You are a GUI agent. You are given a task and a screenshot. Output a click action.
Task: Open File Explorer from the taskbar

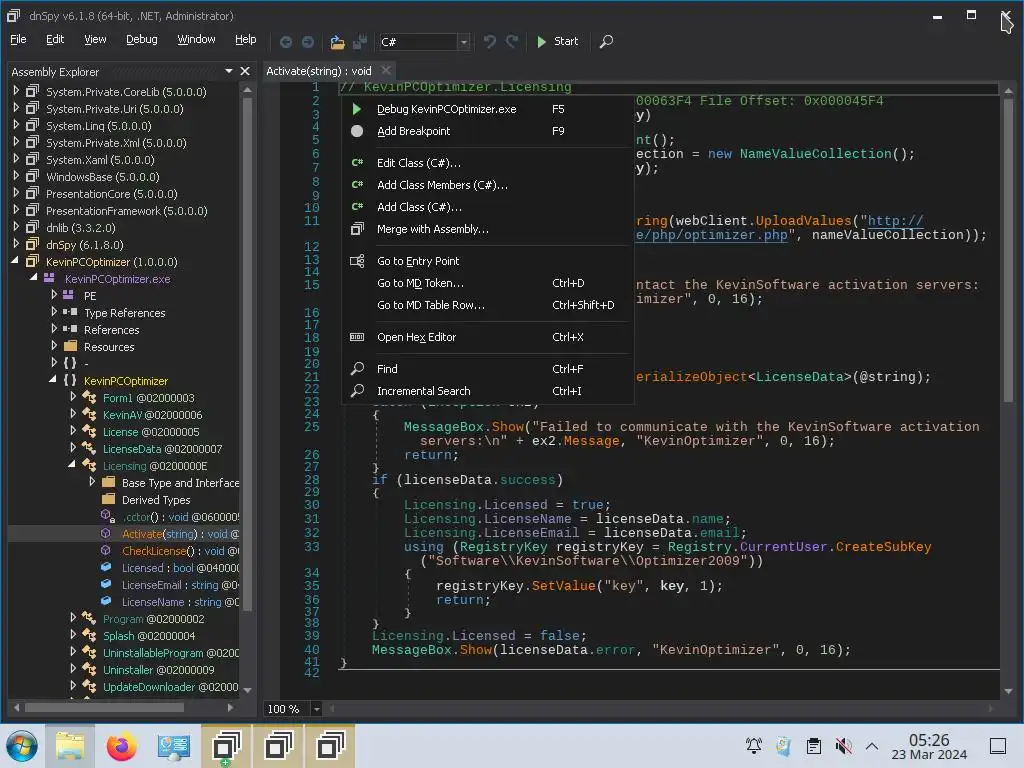coord(70,746)
